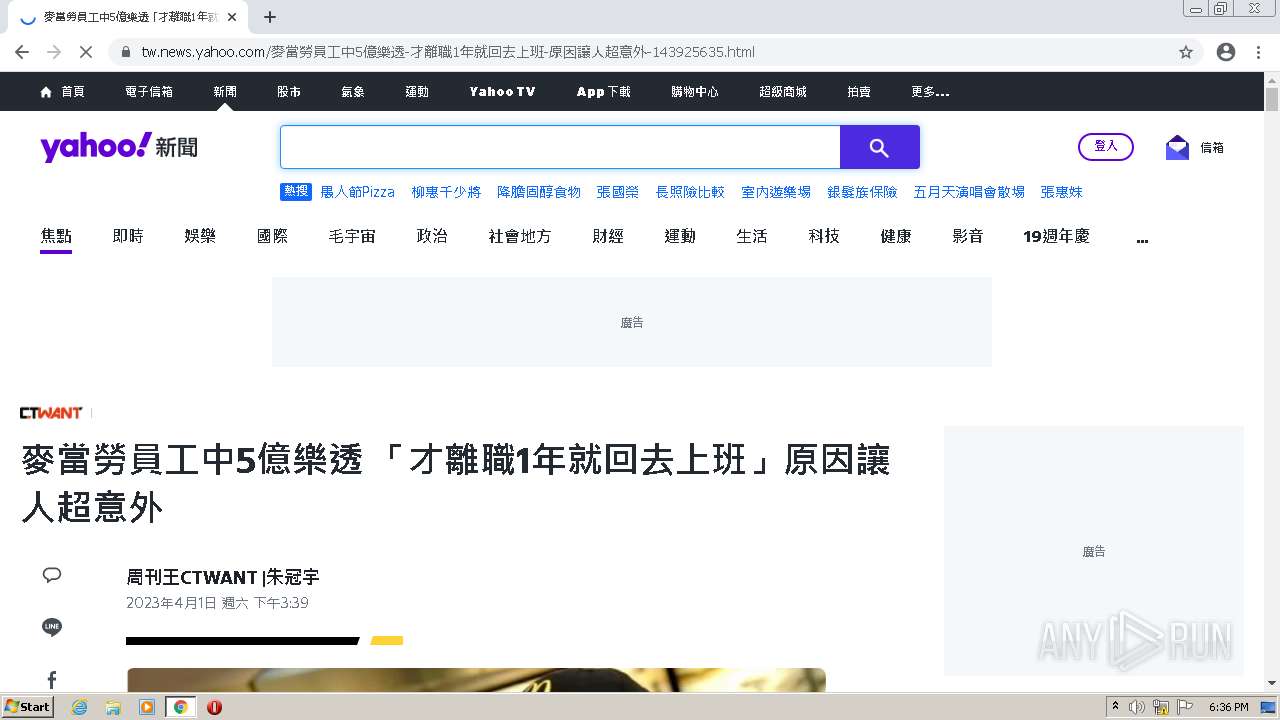Select the 娛樂 news tab

(200, 237)
